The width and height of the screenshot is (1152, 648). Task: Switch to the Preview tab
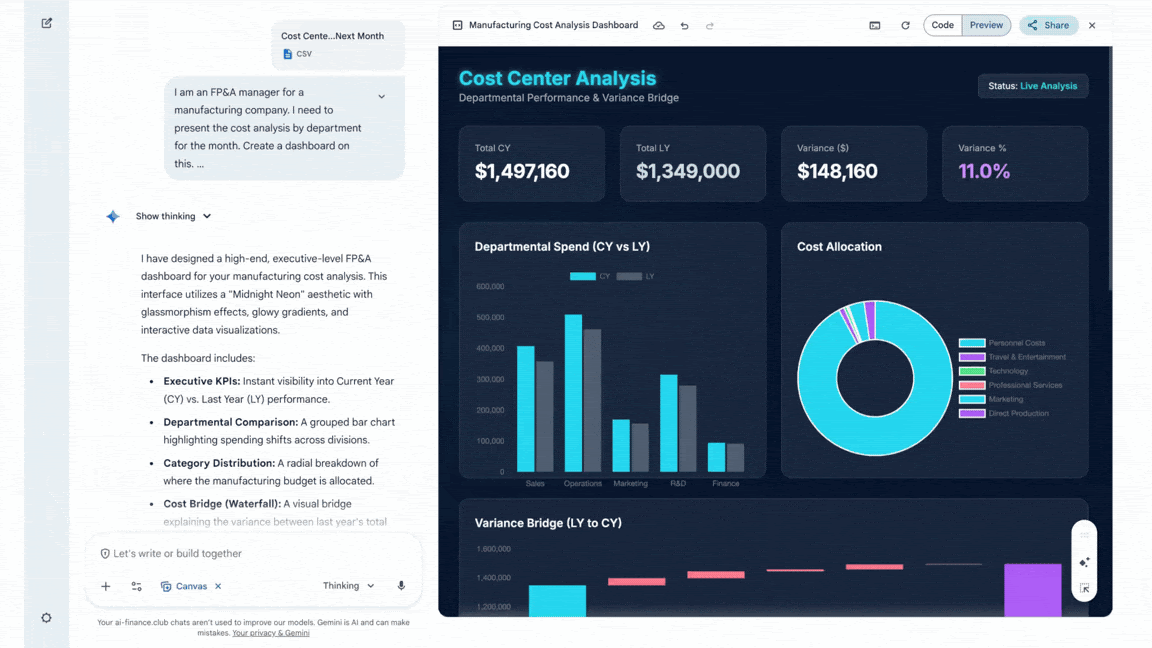(986, 25)
